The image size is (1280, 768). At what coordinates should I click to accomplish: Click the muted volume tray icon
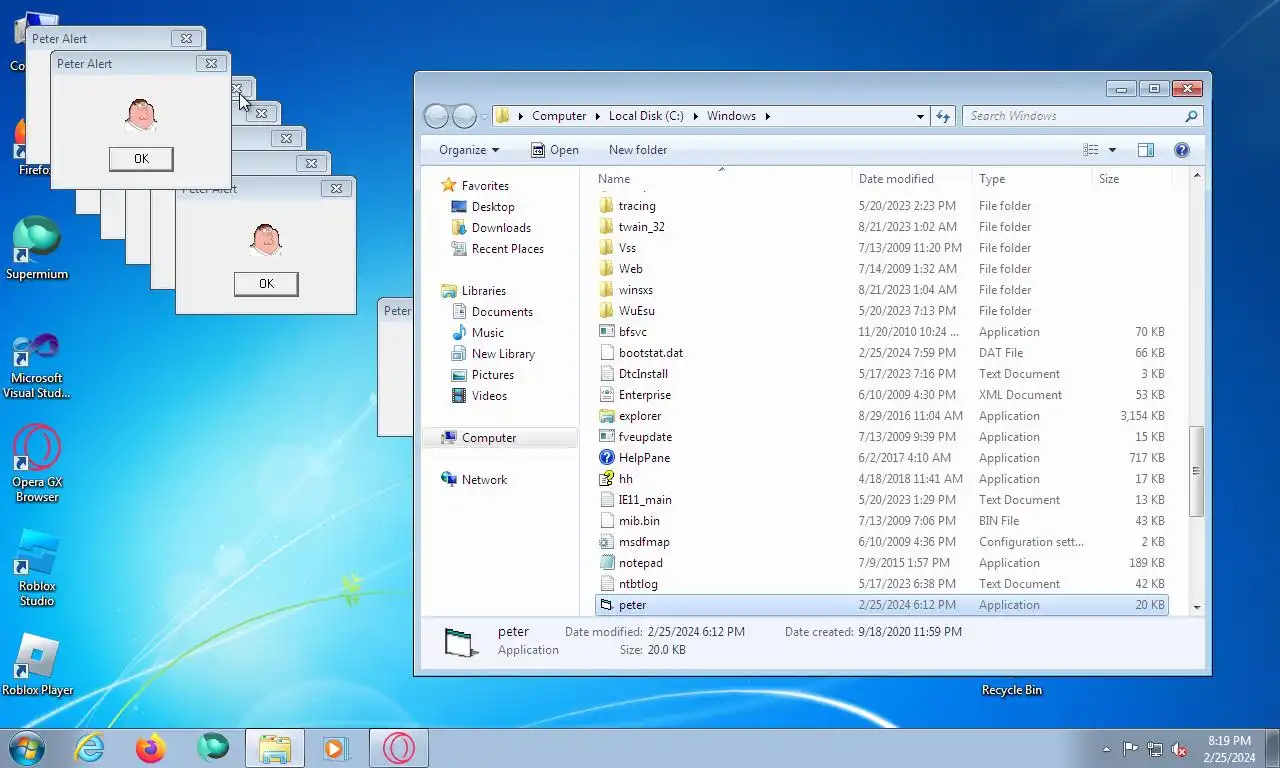1179,749
